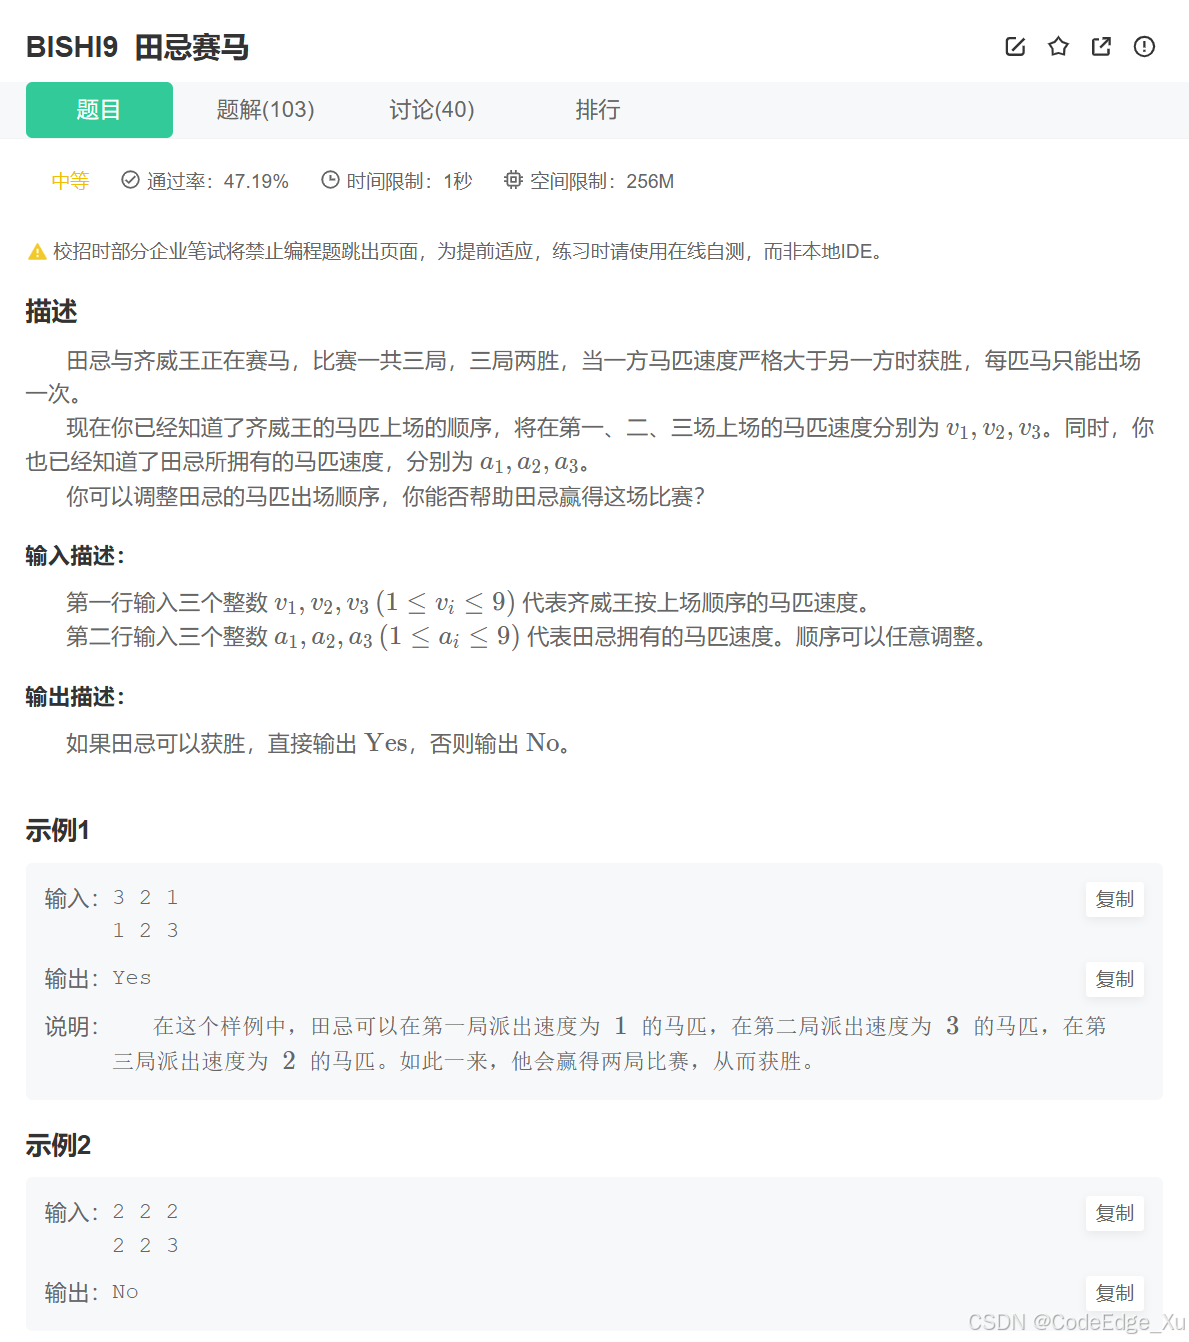Screen dimensions: 1189x1342
Task: Open the external share icon
Action: [1101, 46]
